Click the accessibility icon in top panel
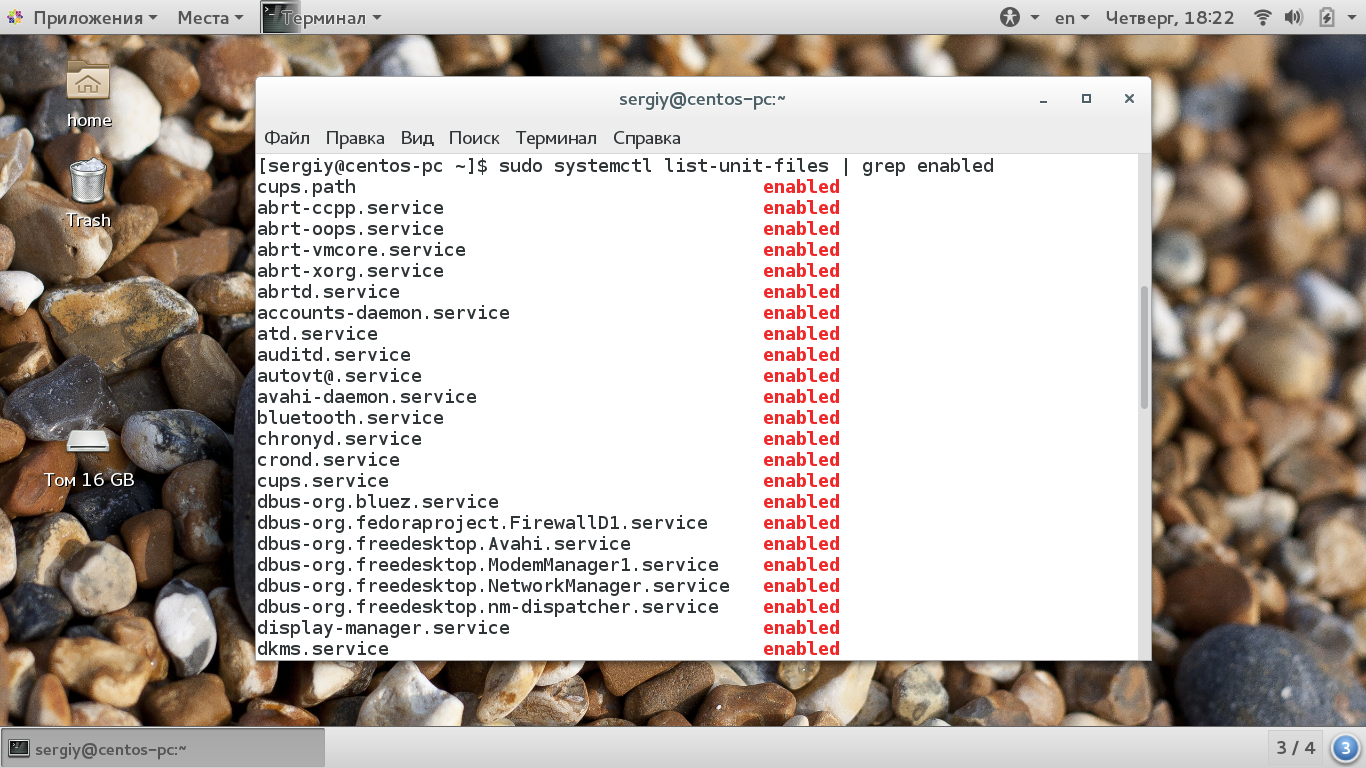1366x768 pixels. coord(1010,17)
